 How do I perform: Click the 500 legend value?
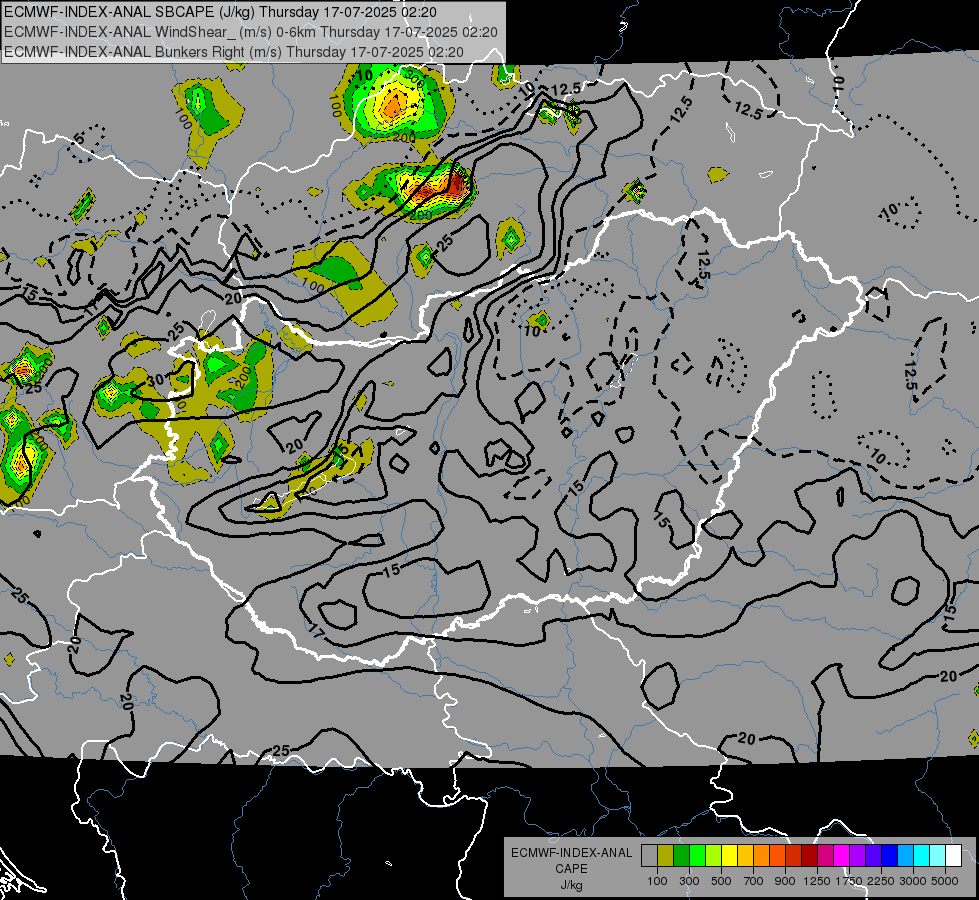point(721,881)
